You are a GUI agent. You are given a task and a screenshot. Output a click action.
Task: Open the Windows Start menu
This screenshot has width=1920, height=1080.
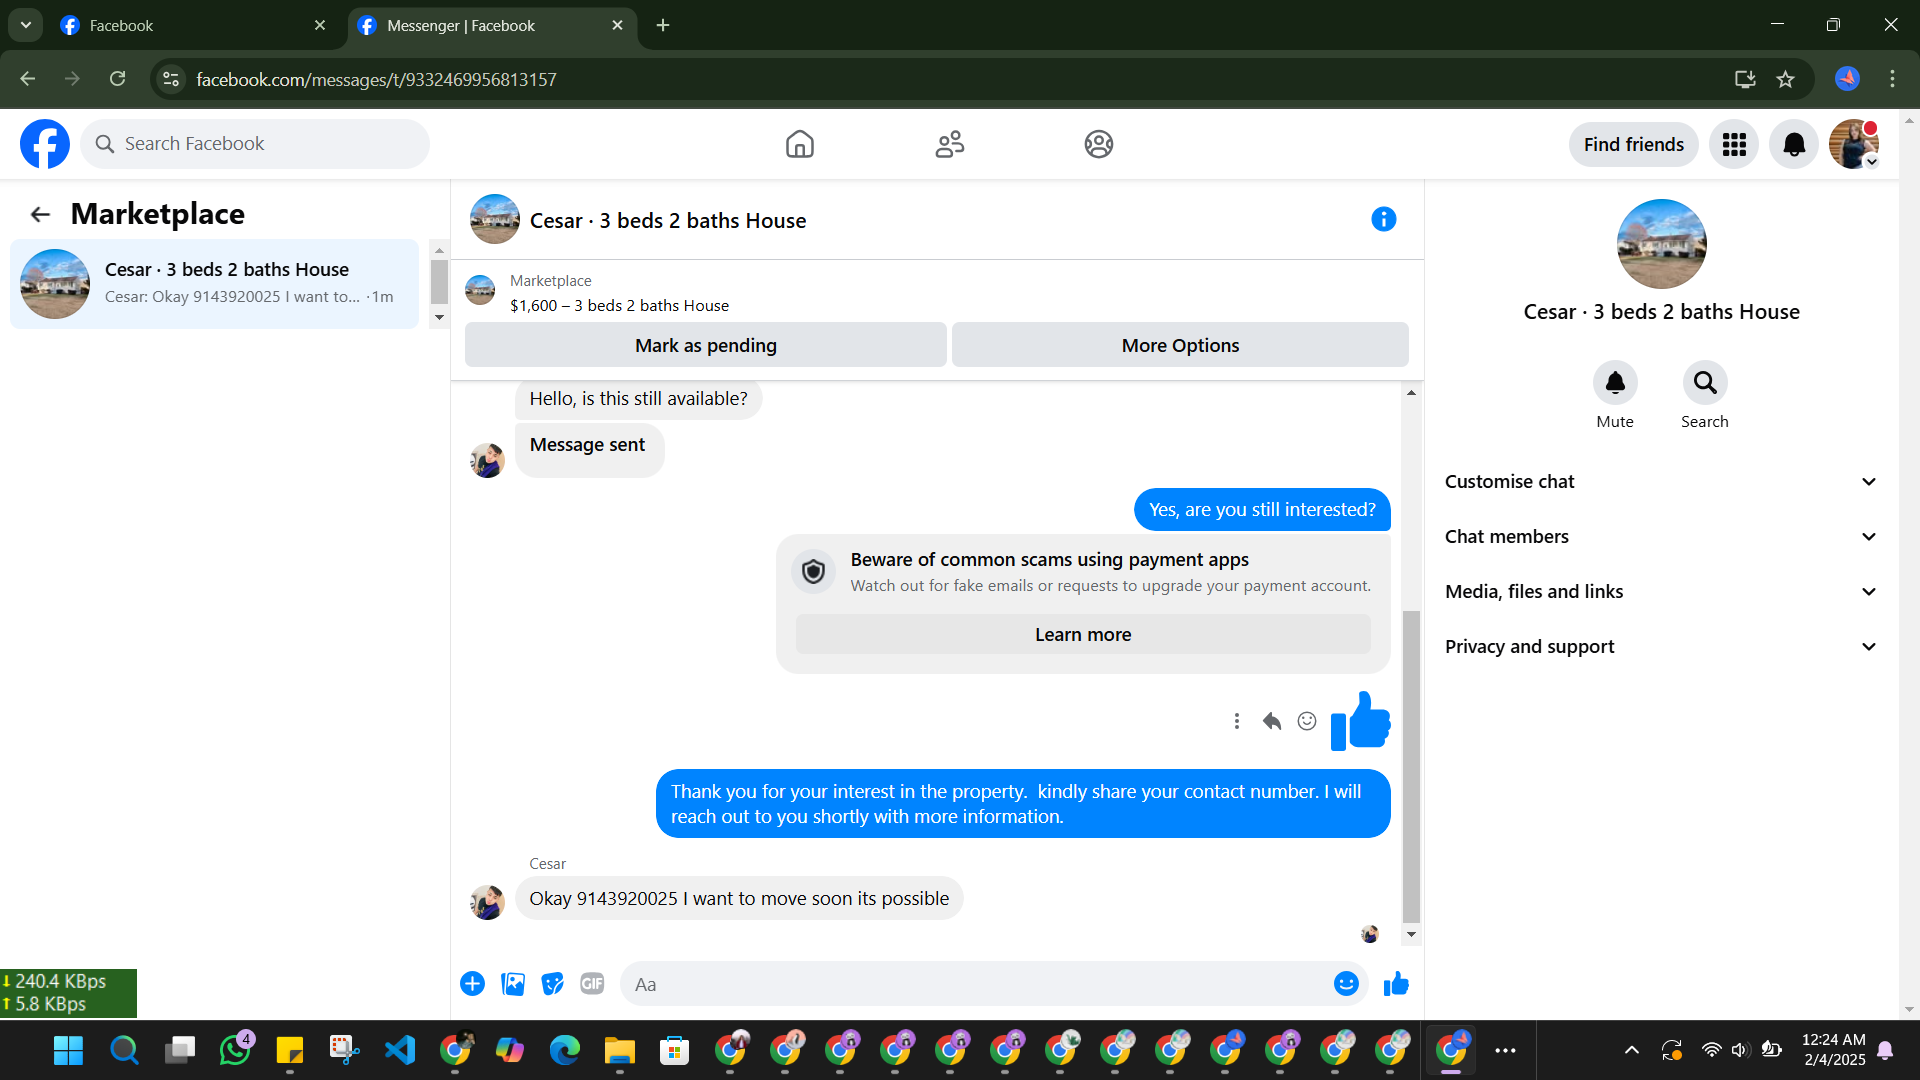tap(69, 1050)
